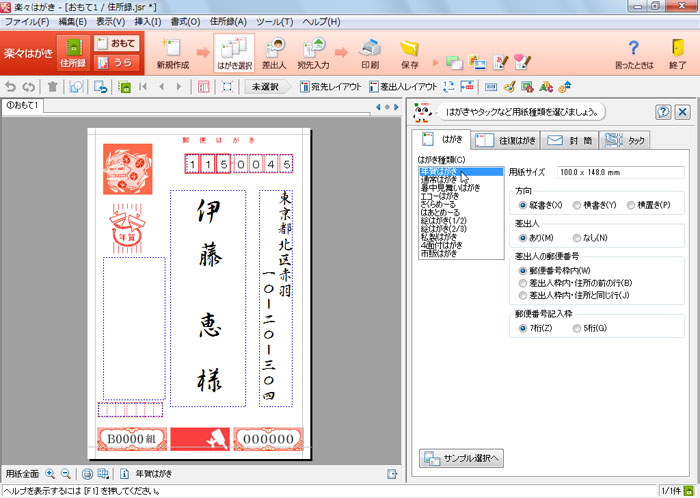Open the 書式(O) menu
Screen dimensions: 700x498
click(185, 21)
